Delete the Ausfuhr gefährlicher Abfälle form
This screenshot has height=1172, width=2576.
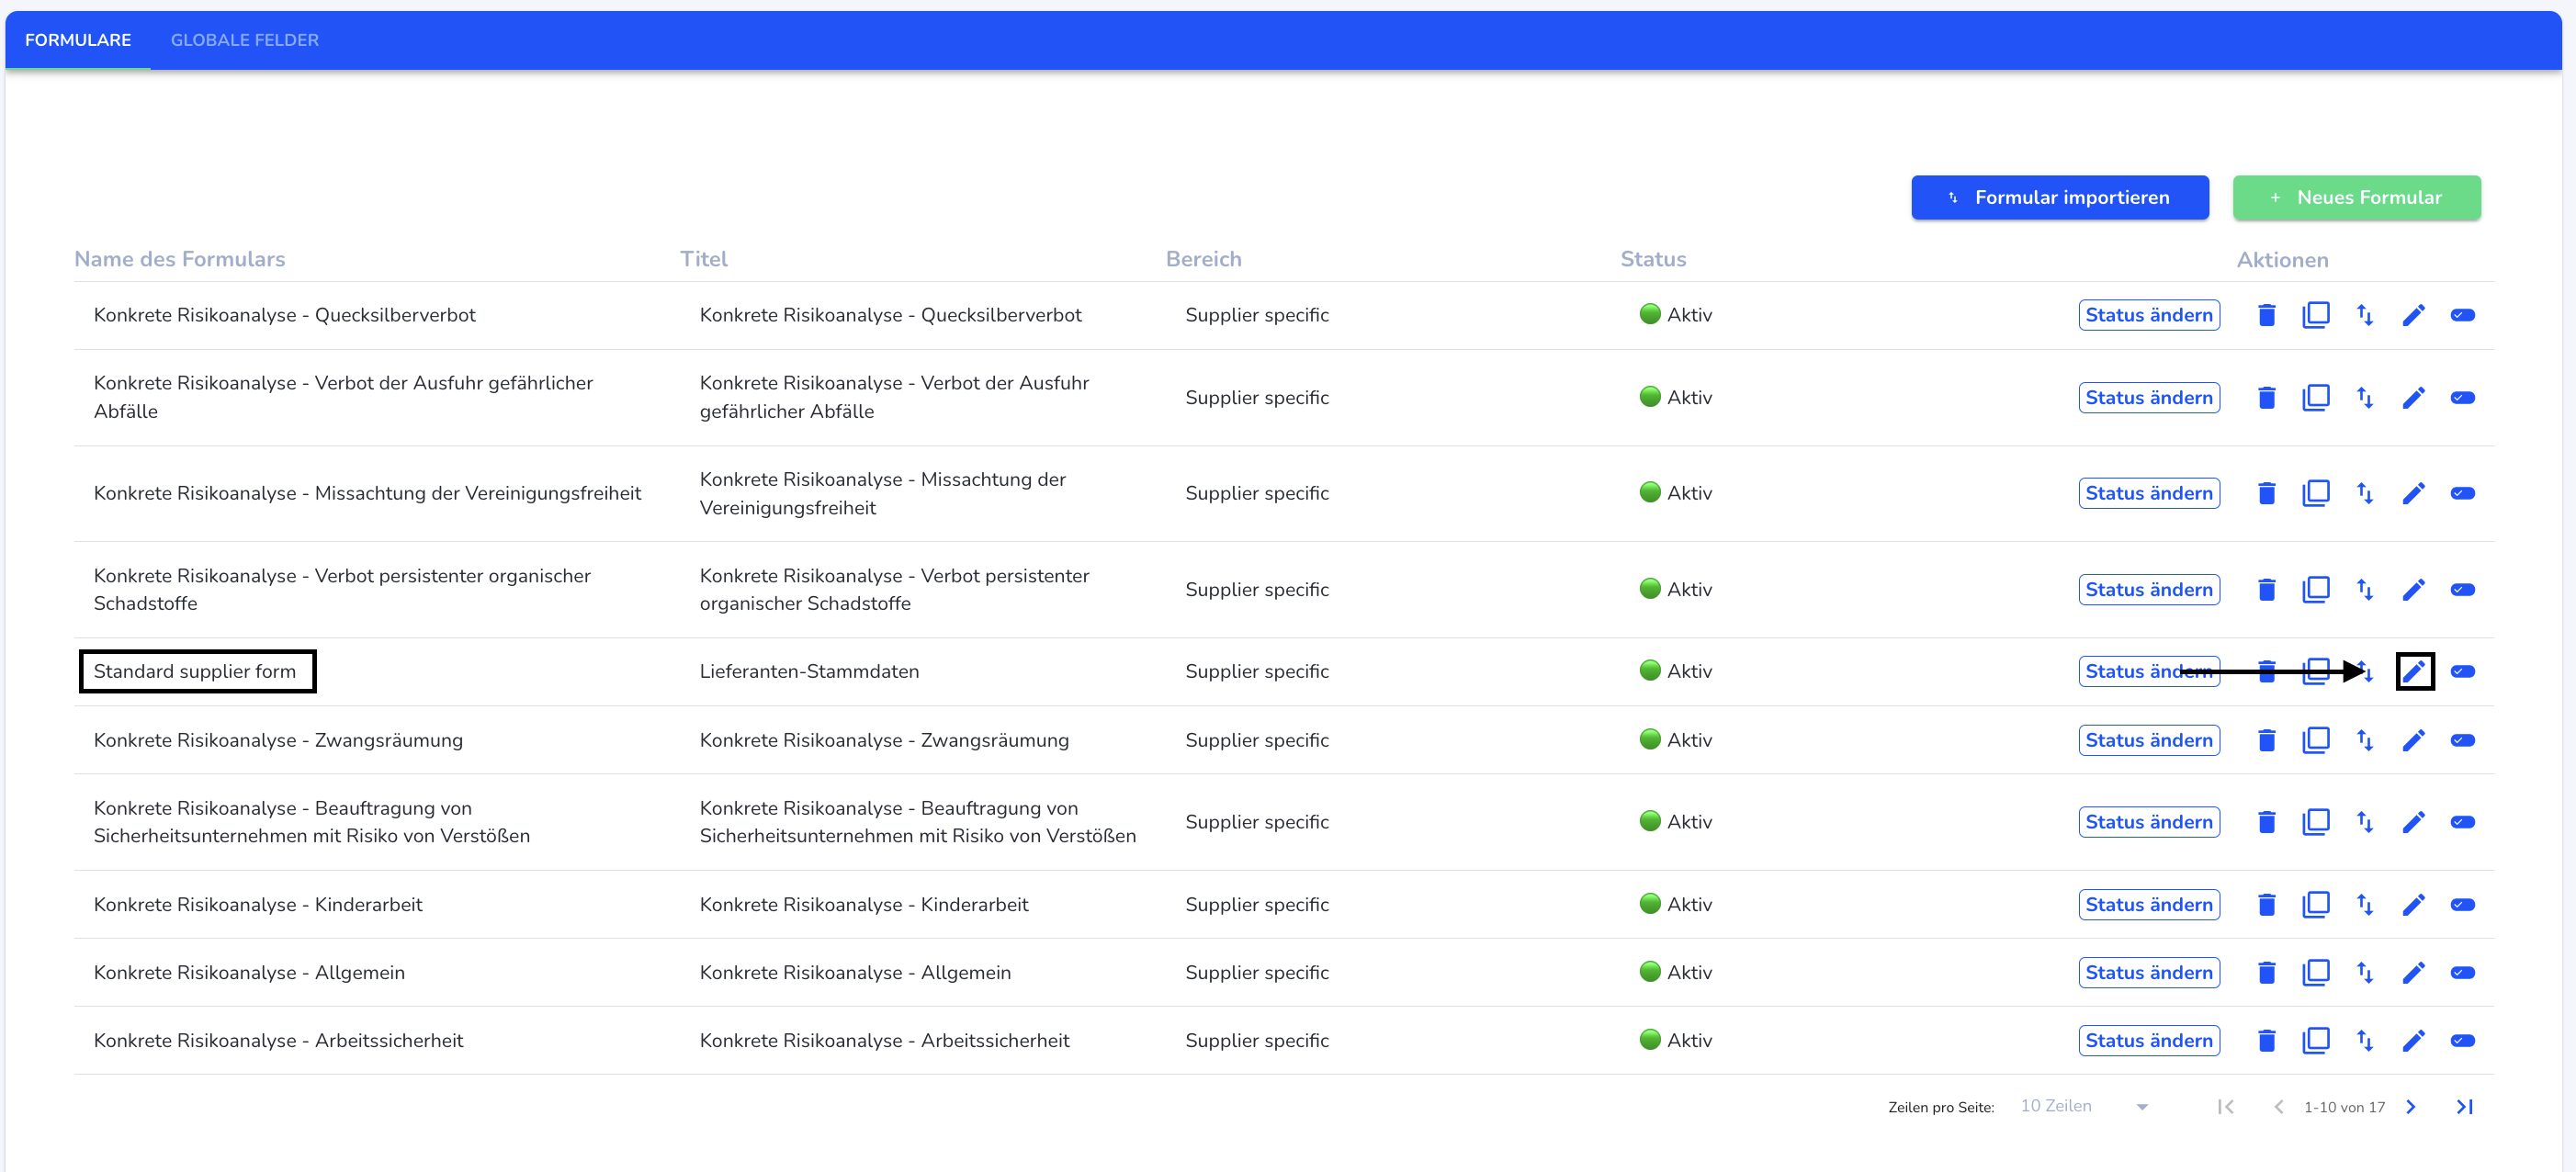click(x=2267, y=398)
